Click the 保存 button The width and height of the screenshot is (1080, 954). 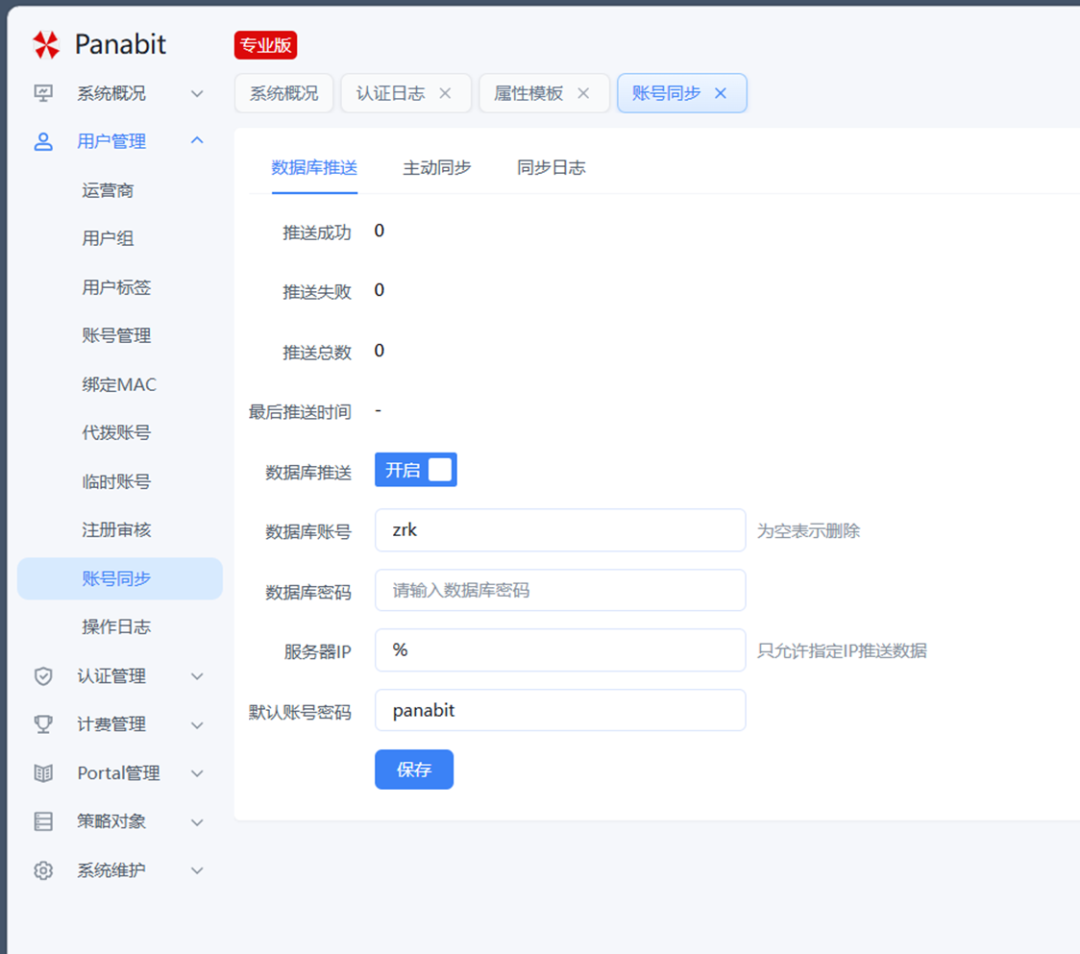414,769
